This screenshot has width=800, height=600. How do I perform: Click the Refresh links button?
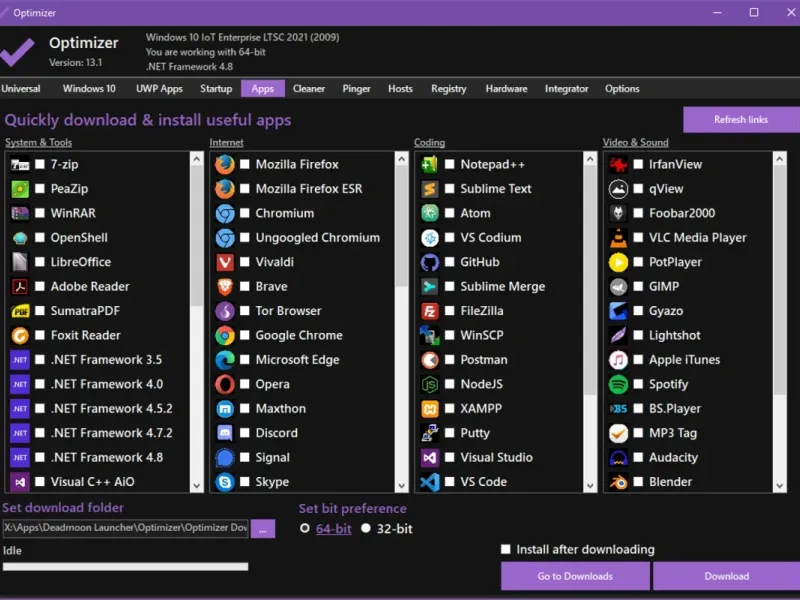[741, 119]
